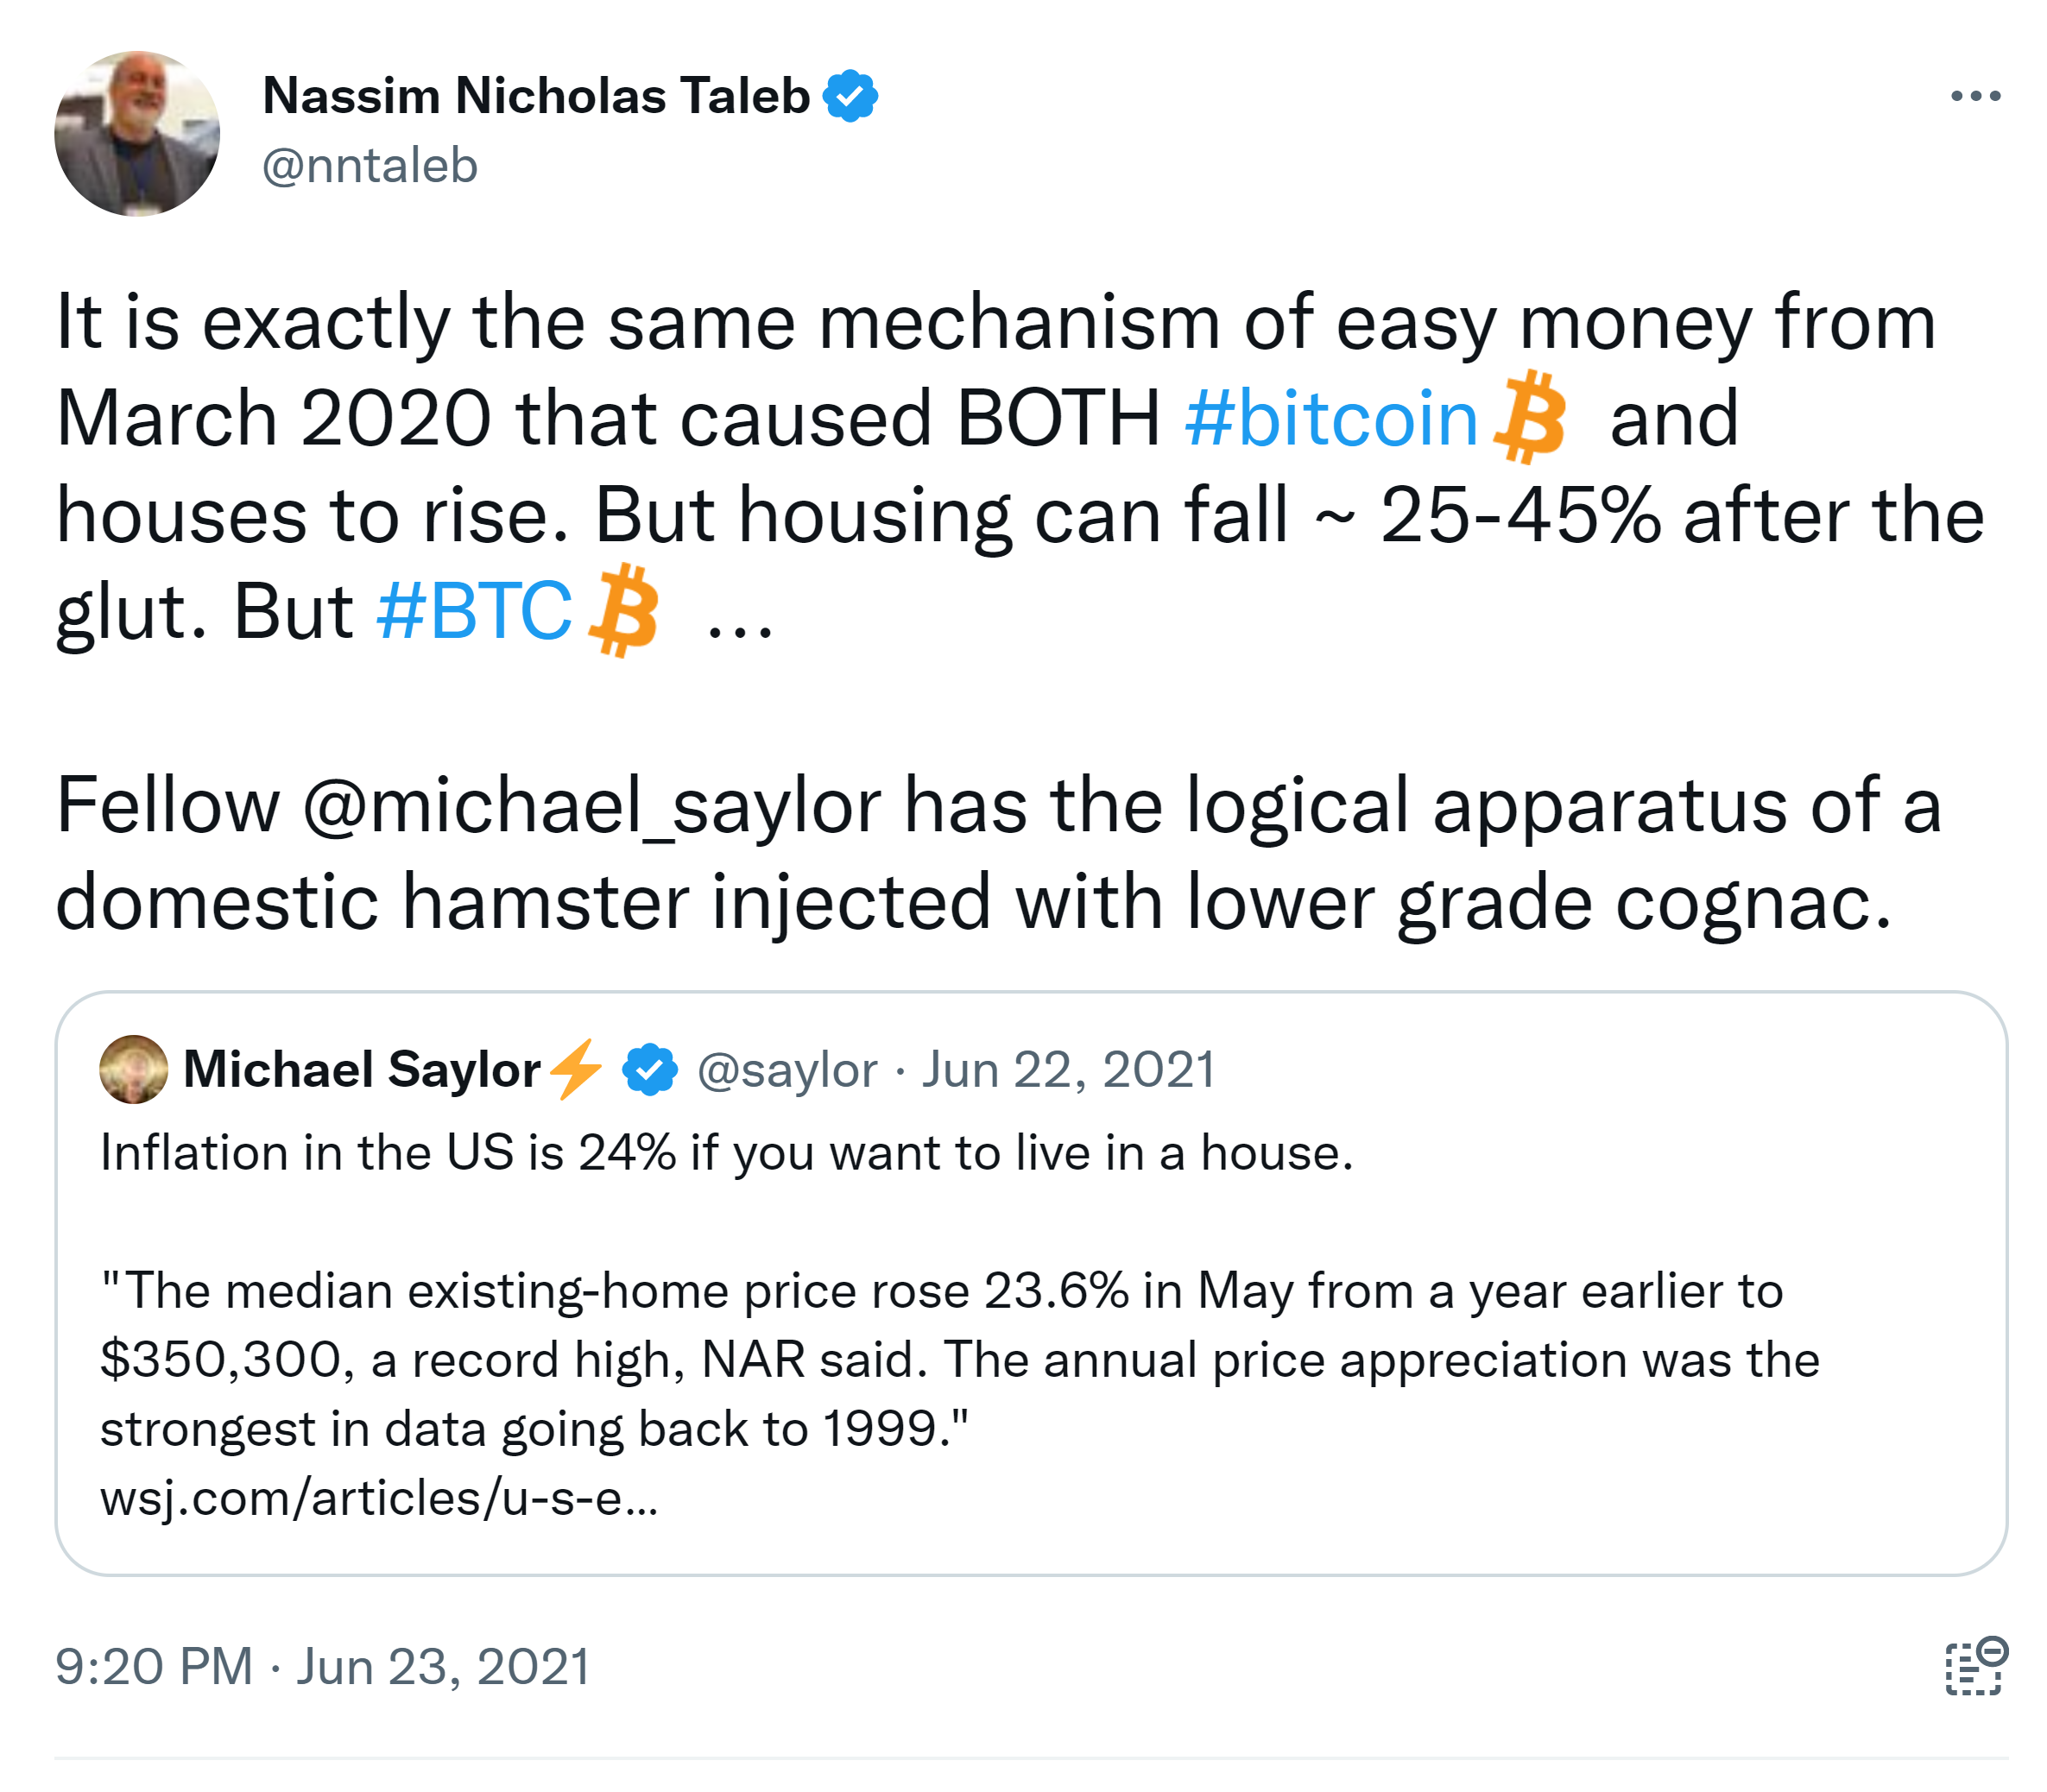Click the Bitcoin emoji after #bitcoin
The width and height of the screenshot is (2047, 1792).
click(1529, 418)
